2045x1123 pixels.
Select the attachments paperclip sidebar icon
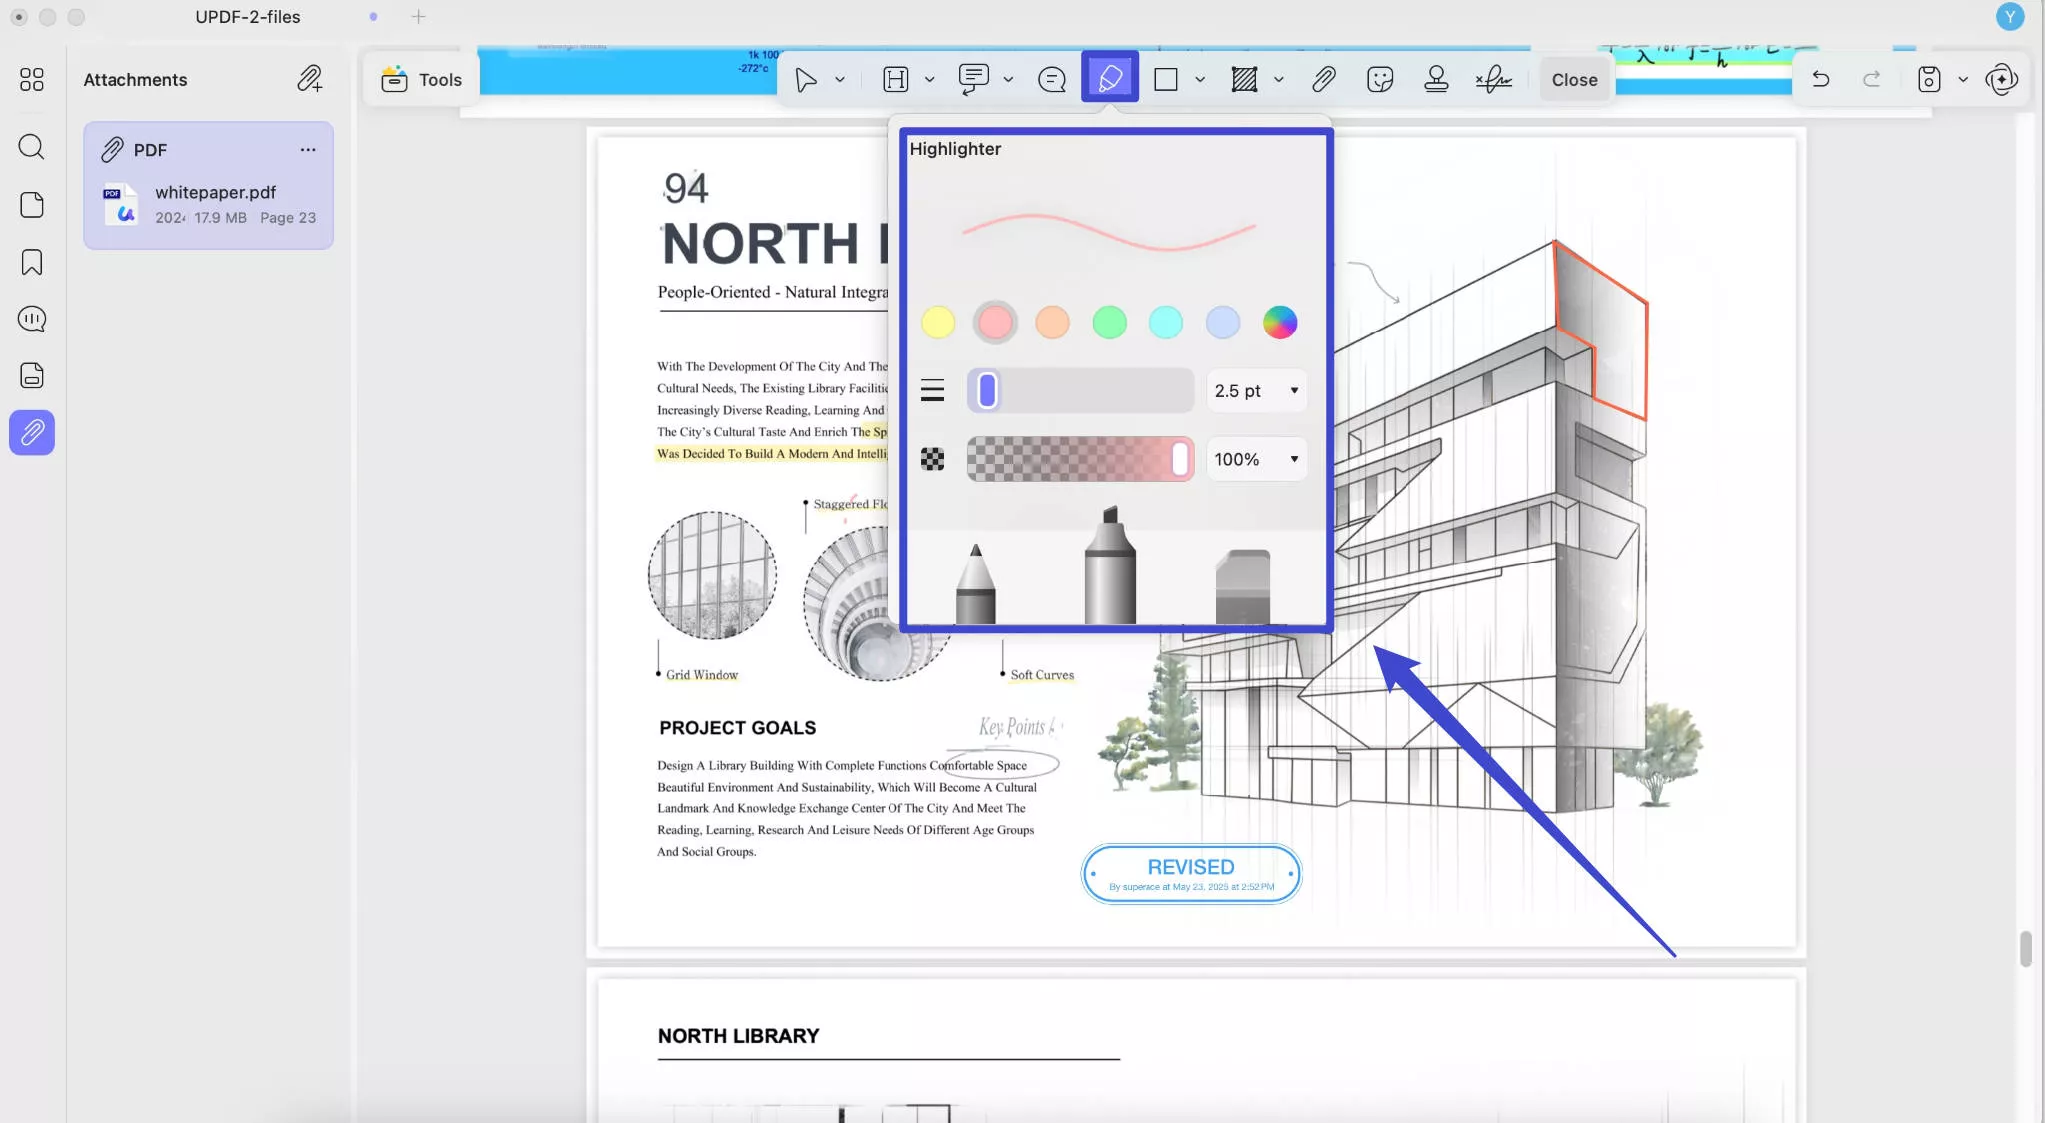32,432
